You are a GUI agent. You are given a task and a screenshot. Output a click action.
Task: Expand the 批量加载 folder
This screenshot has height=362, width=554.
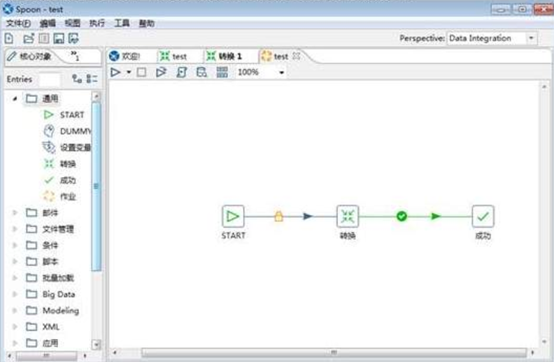coord(15,278)
